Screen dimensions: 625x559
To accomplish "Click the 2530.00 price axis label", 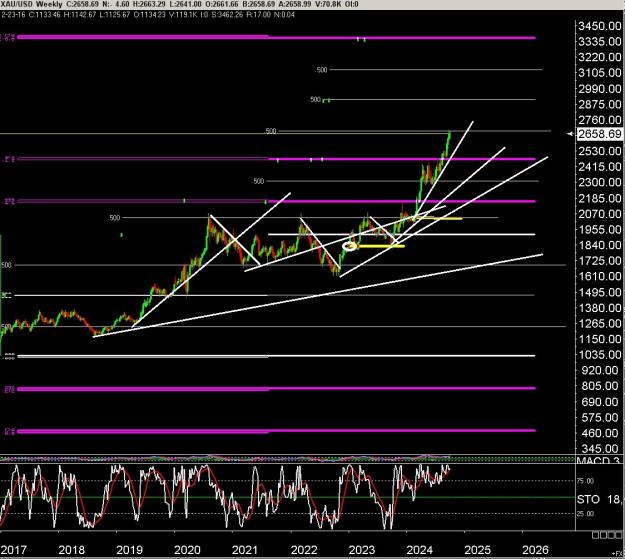I will tap(599, 151).
